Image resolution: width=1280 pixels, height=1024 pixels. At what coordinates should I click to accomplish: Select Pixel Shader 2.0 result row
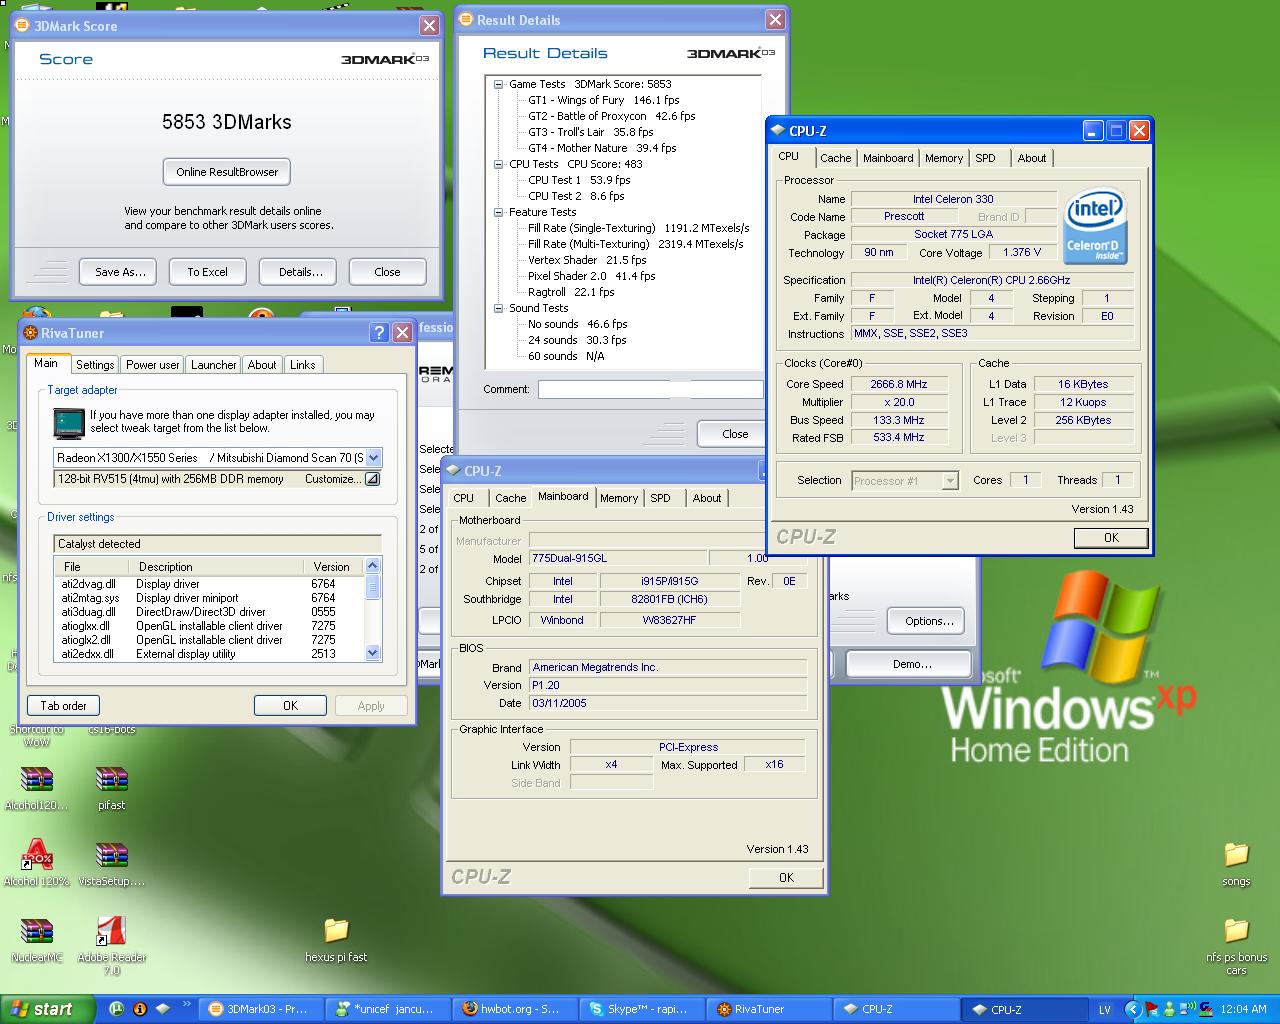591,276
